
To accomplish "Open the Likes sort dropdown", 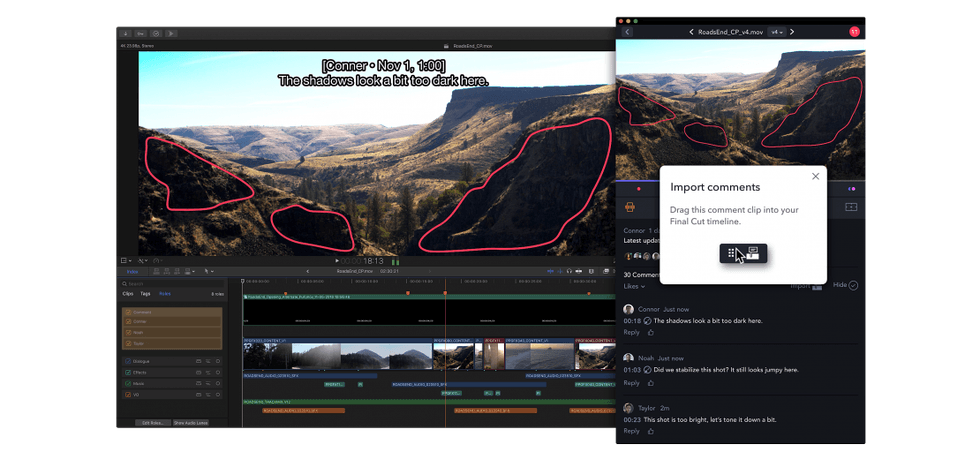I will pos(634,286).
